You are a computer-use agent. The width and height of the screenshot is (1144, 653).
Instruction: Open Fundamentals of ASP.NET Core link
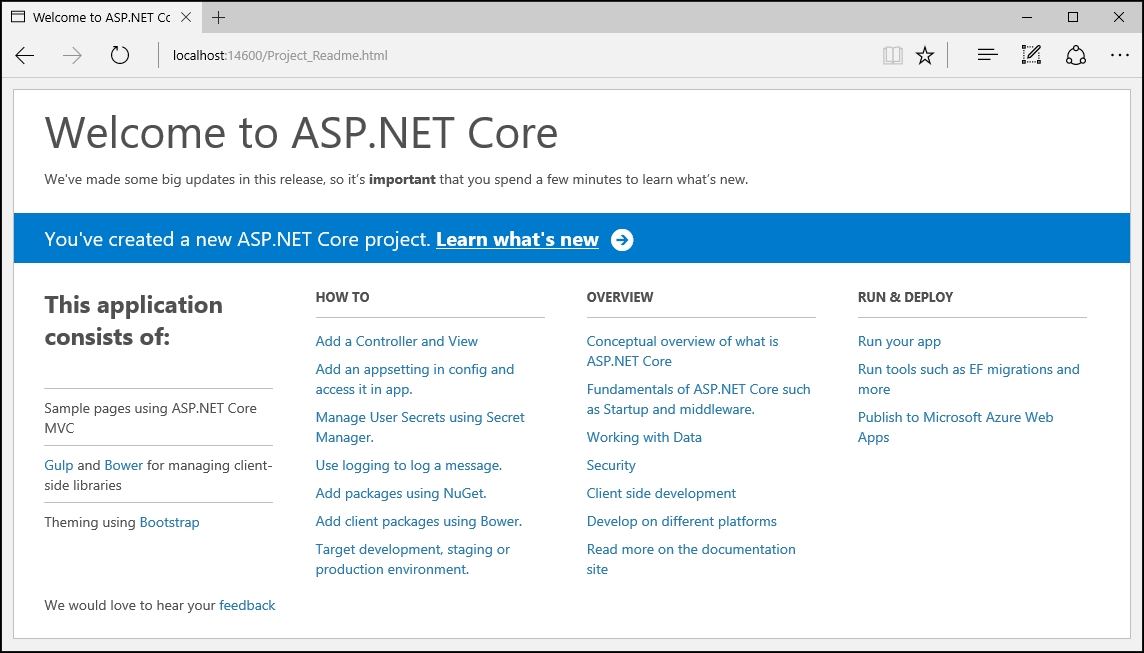(698, 399)
